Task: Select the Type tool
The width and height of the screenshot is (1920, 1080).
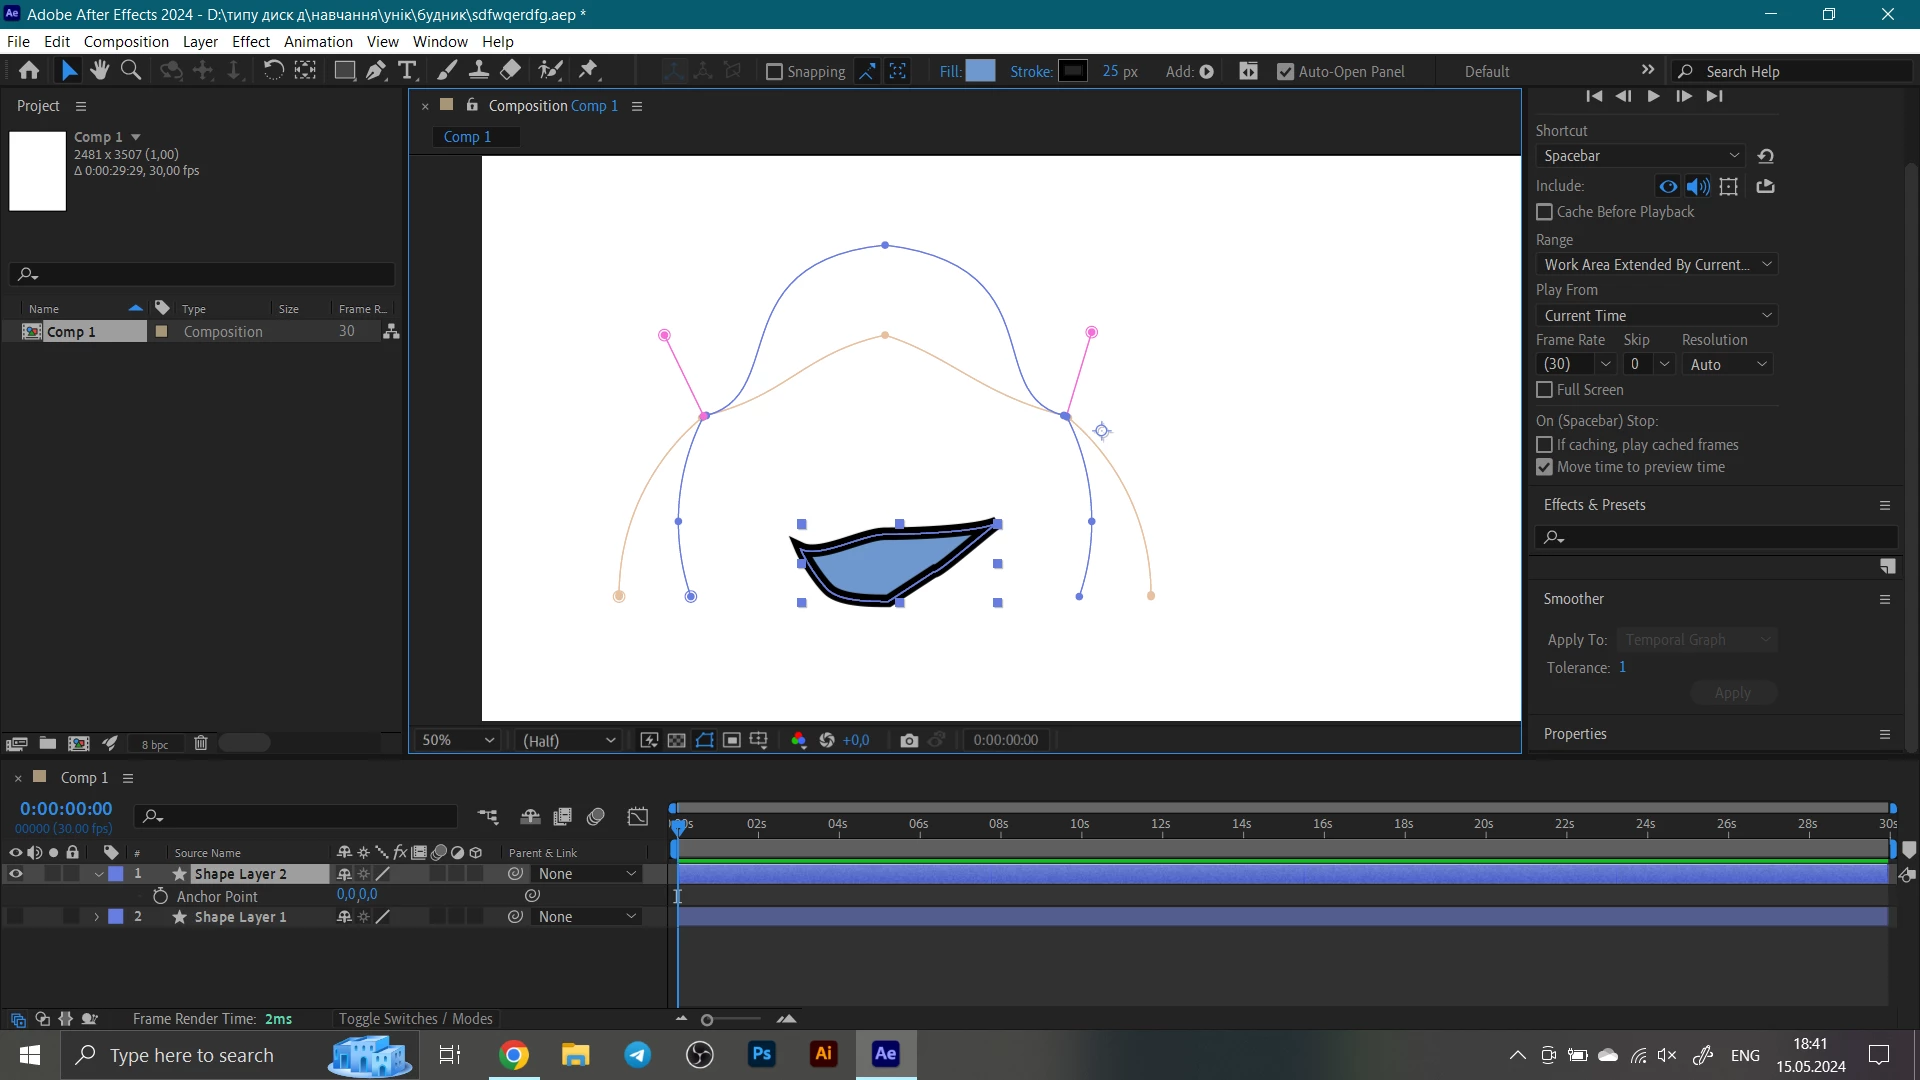Action: [x=407, y=71]
